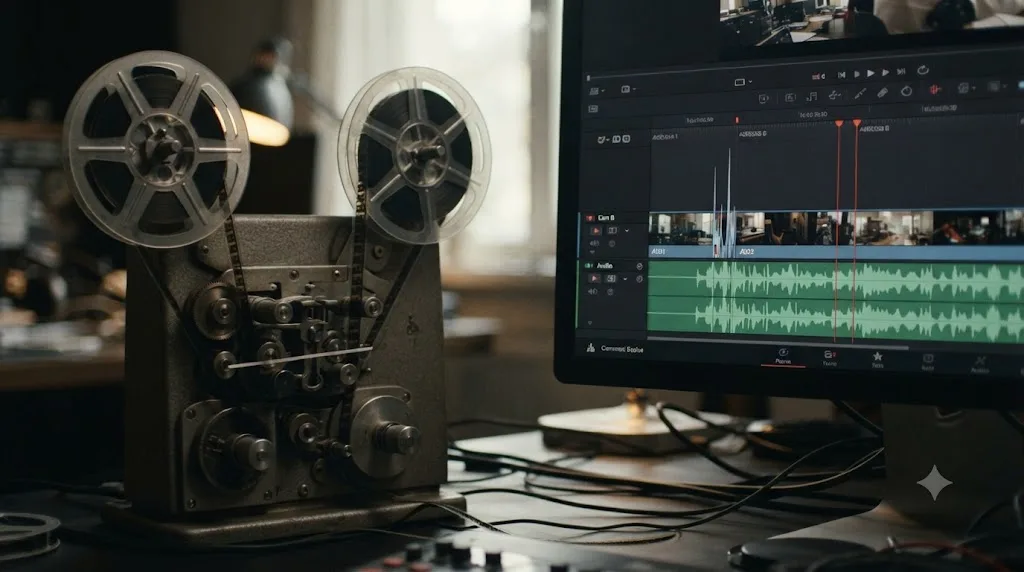Viewport: 1024px width, 572px height.
Task: Toggle the red enable button on the Audio track
Action: [x=594, y=279]
